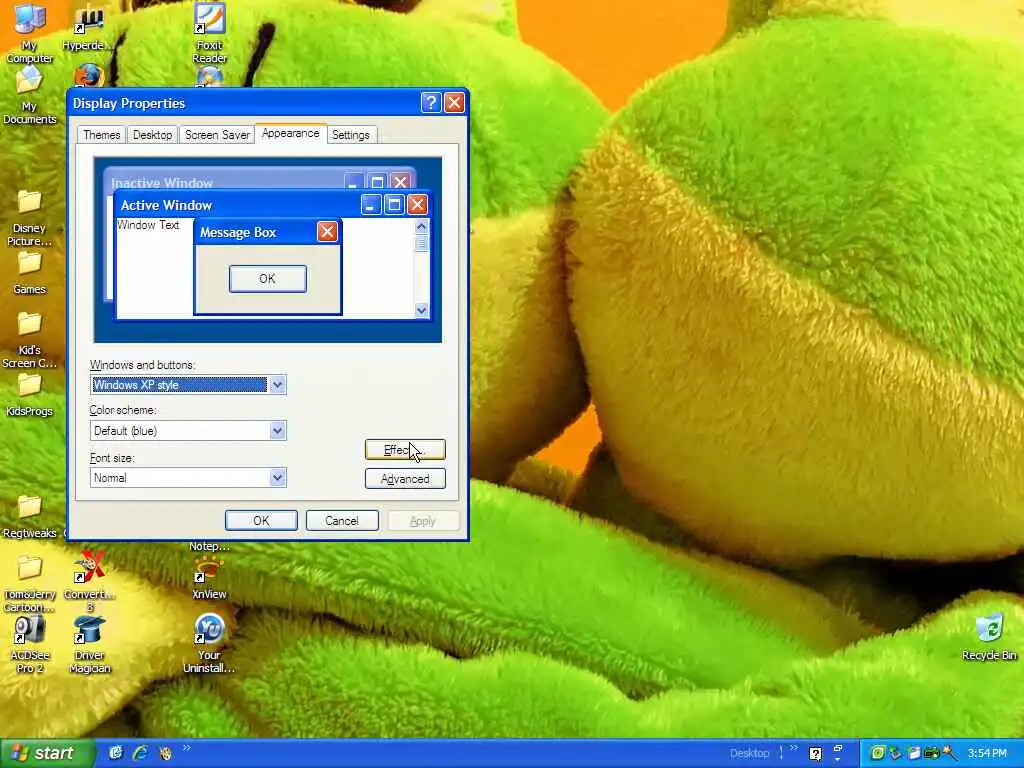The width and height of the screenshot is (1024, 768).
Task: Open the Windows and buttons dropdown
Action: coord(278,385)
